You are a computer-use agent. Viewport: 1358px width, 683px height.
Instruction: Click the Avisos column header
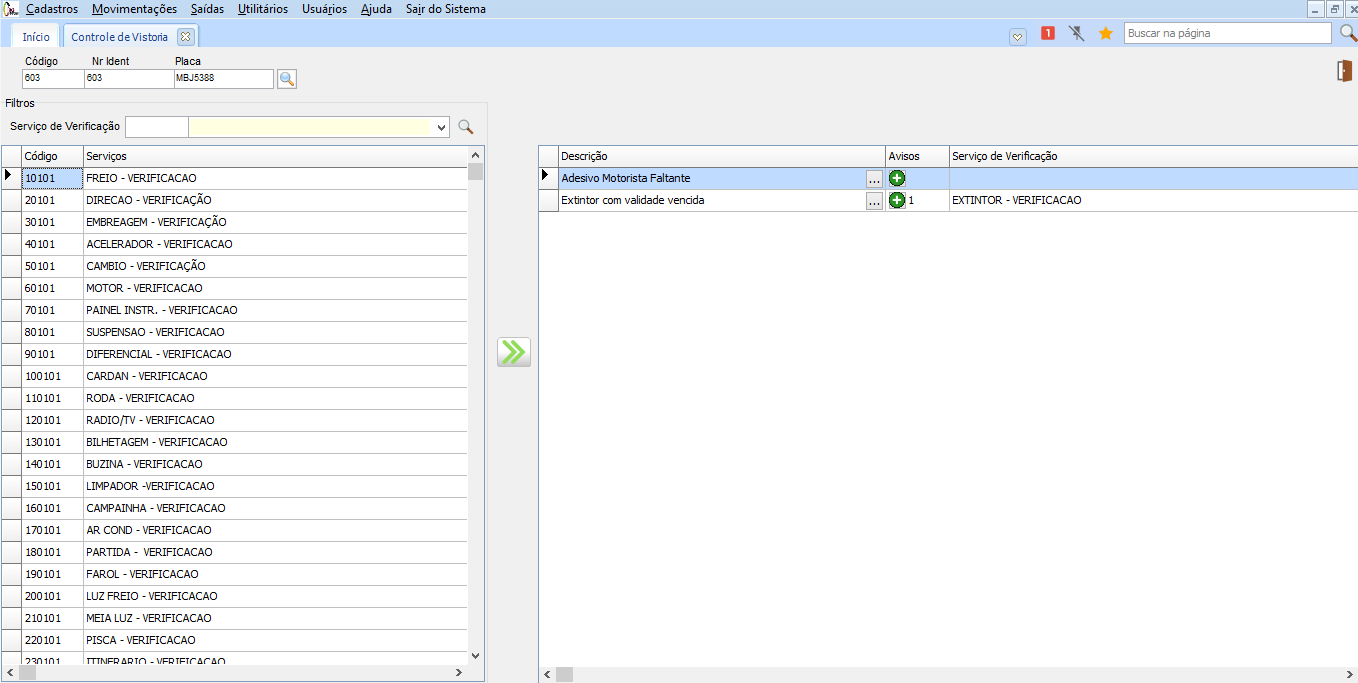click(x=917, y=156)
